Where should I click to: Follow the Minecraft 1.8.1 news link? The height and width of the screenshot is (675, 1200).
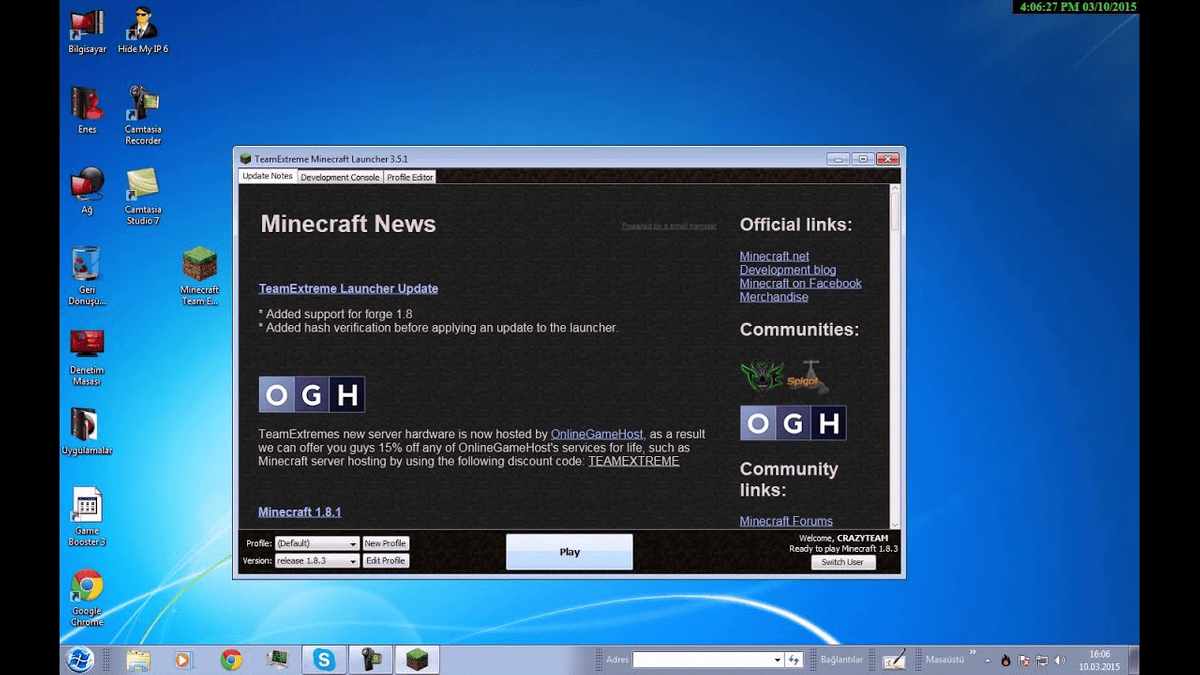(300, 511)
